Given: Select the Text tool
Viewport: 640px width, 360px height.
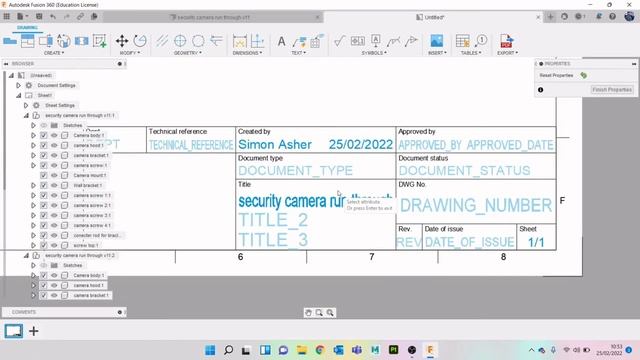Looking at the screenshot, I should [x=281, y=41].
